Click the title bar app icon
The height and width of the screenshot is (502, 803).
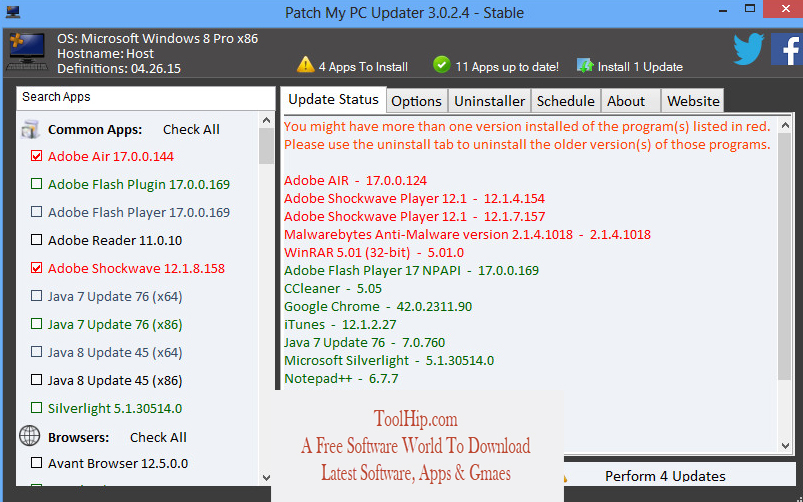(12, 11)
